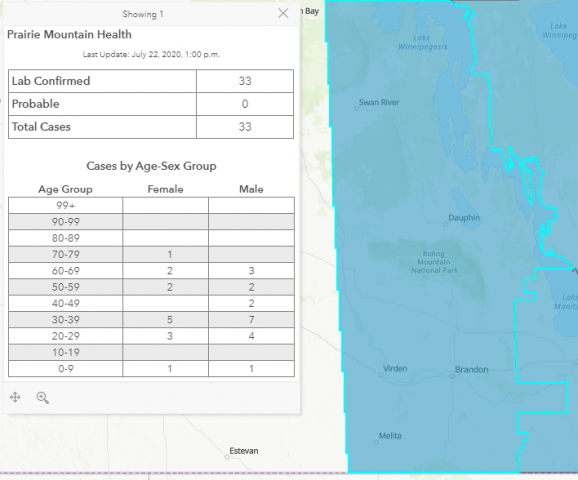578x480 pixels.
Task: Click the Cases by Age-Sex Group heading
Action: [x=151, y=166]
